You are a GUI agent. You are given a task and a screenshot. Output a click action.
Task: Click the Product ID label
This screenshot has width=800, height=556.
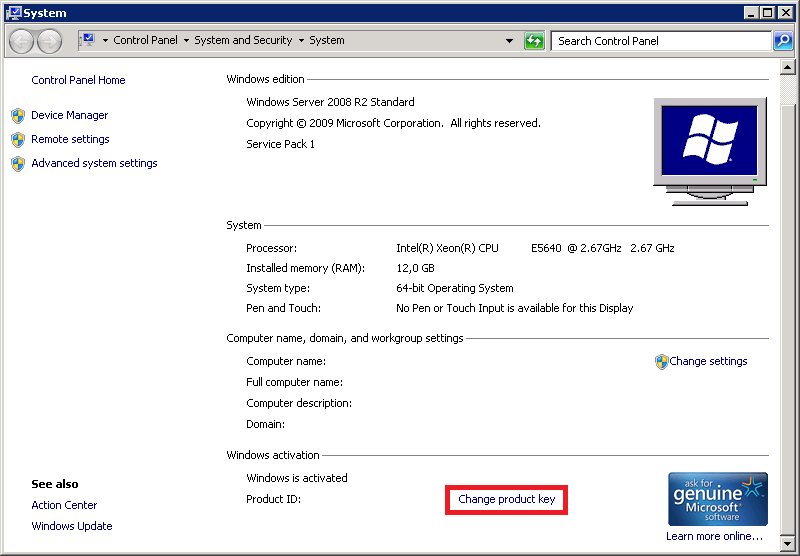(x=273, y=499)
